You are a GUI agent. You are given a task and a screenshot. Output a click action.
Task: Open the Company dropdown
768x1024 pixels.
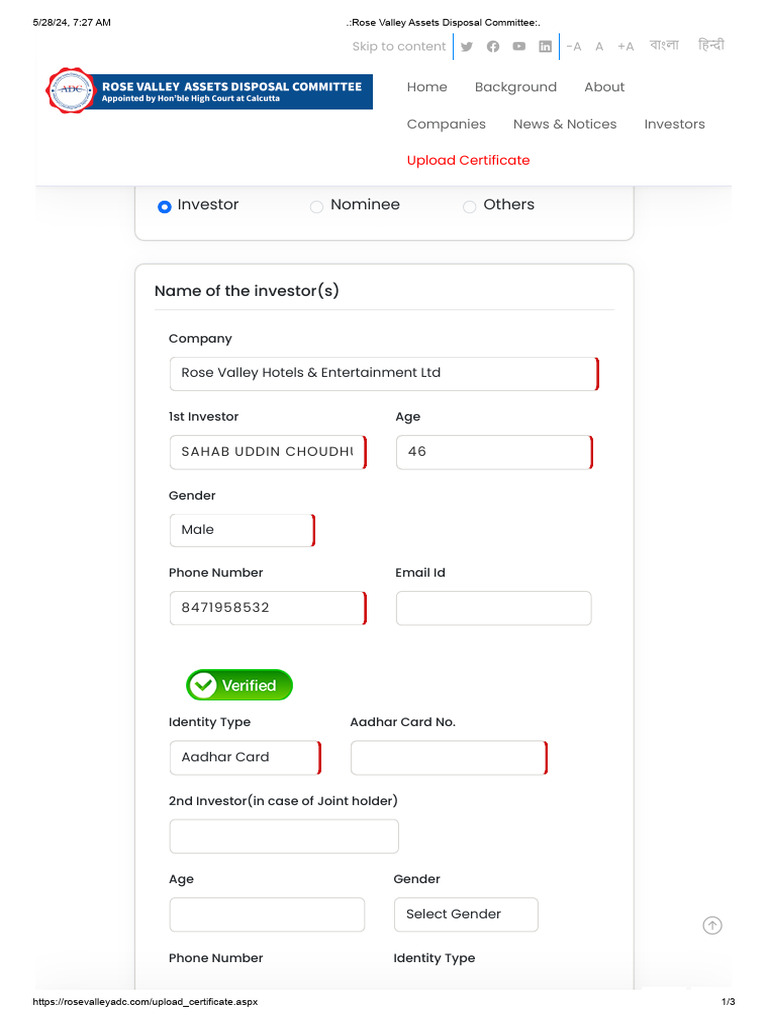coord(383,373)
